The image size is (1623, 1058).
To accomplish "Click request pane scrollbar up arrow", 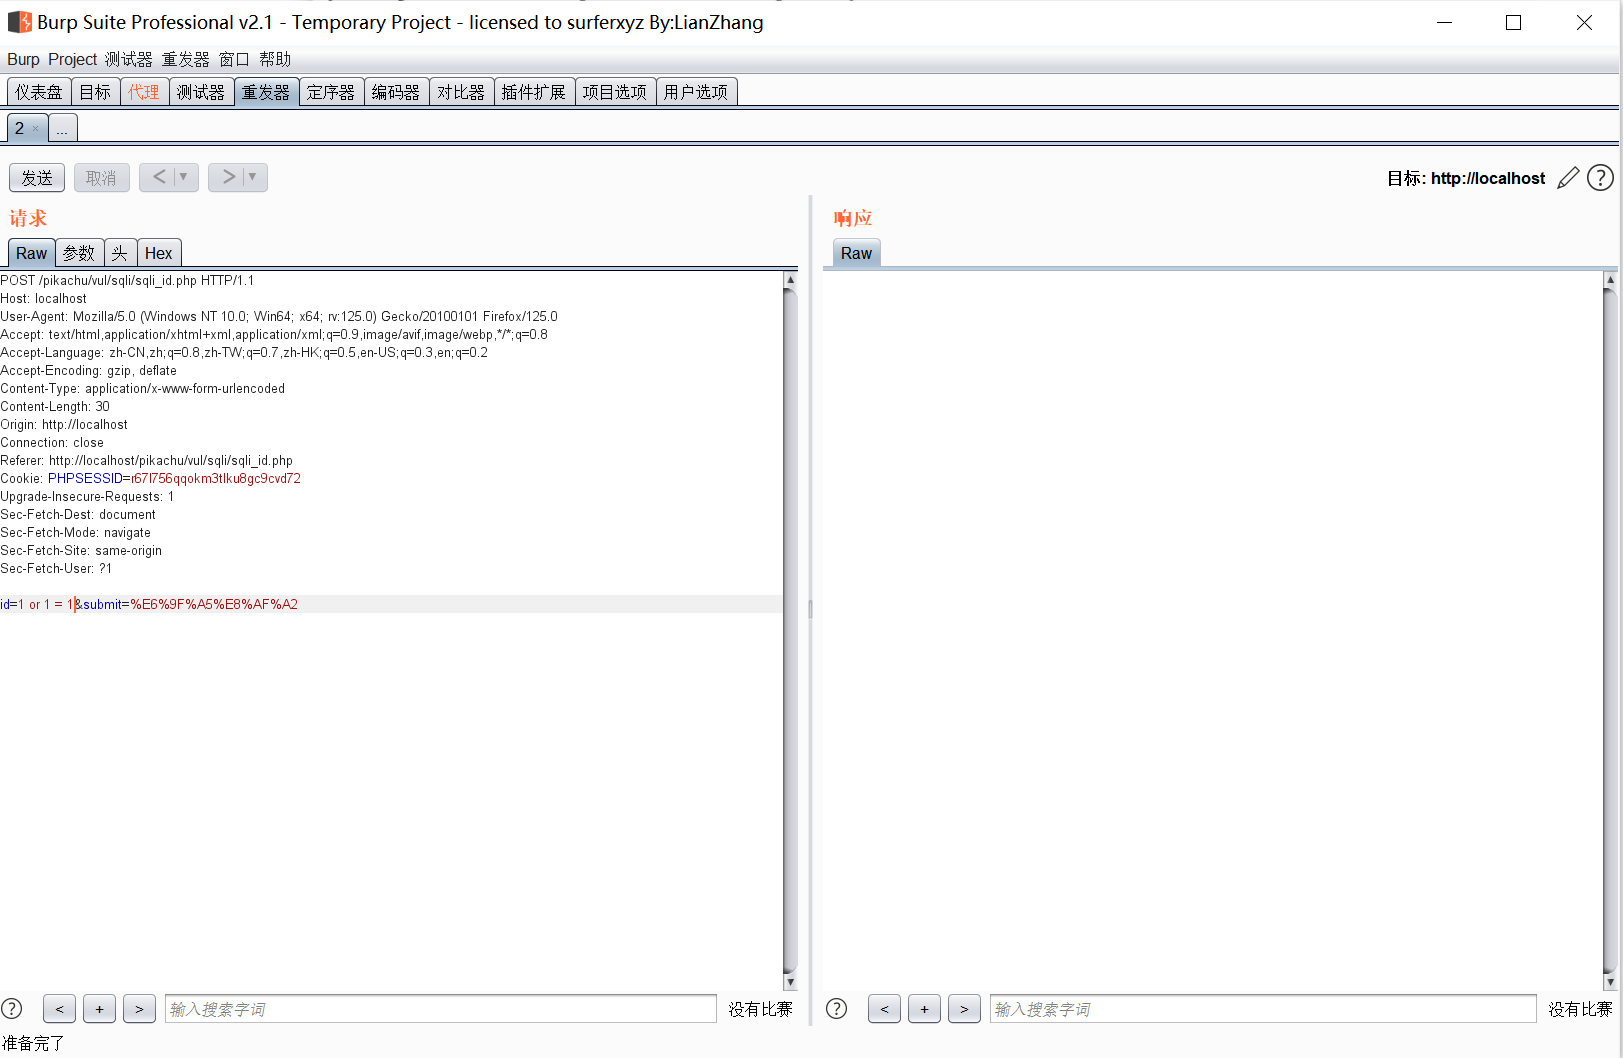I will pyautogui.click(x=790, y=280).
